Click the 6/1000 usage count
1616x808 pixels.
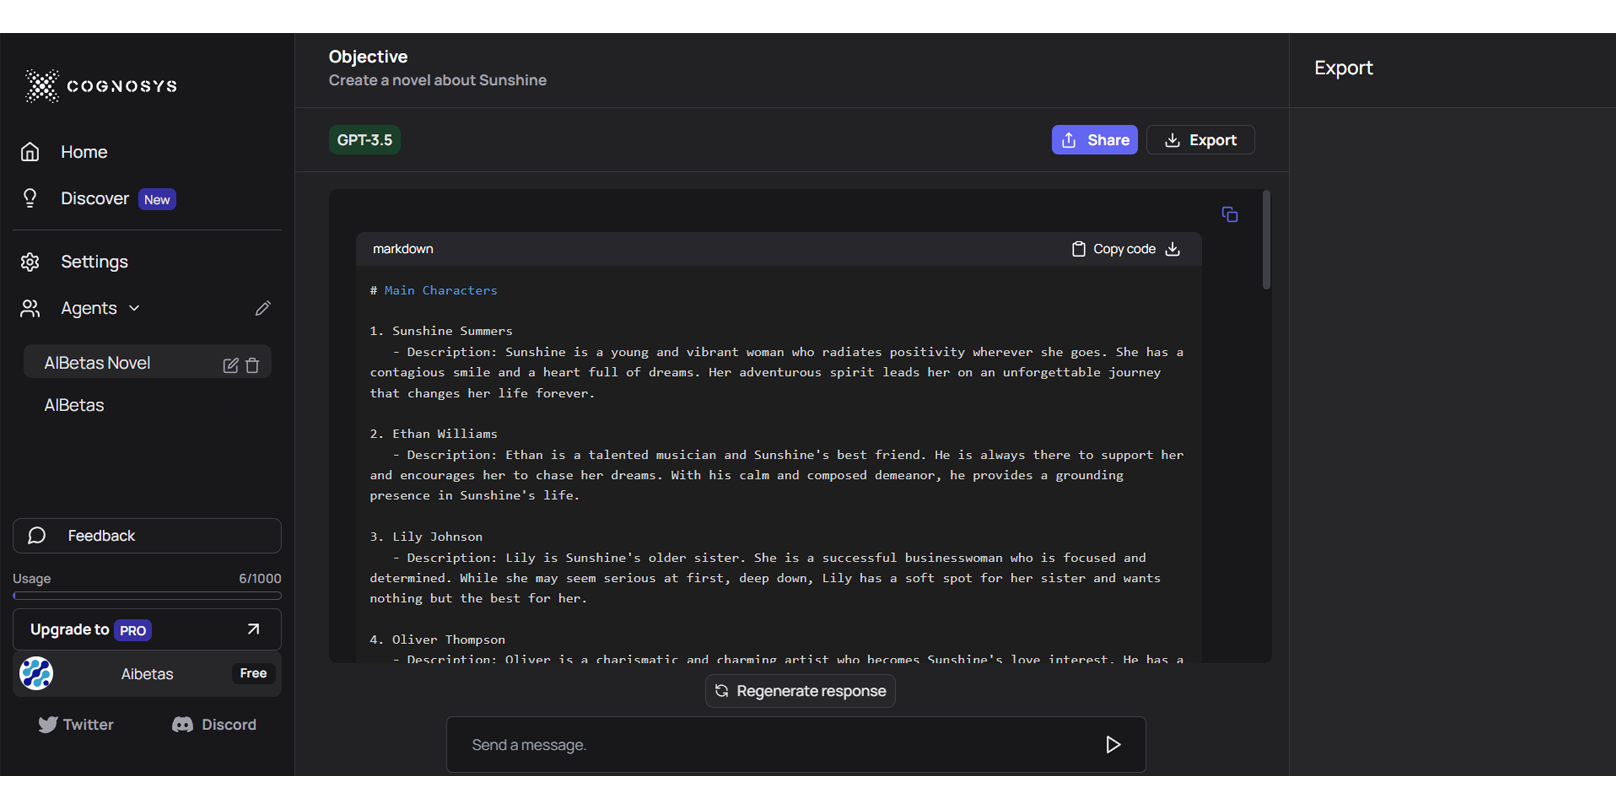[x=260, y=578]
